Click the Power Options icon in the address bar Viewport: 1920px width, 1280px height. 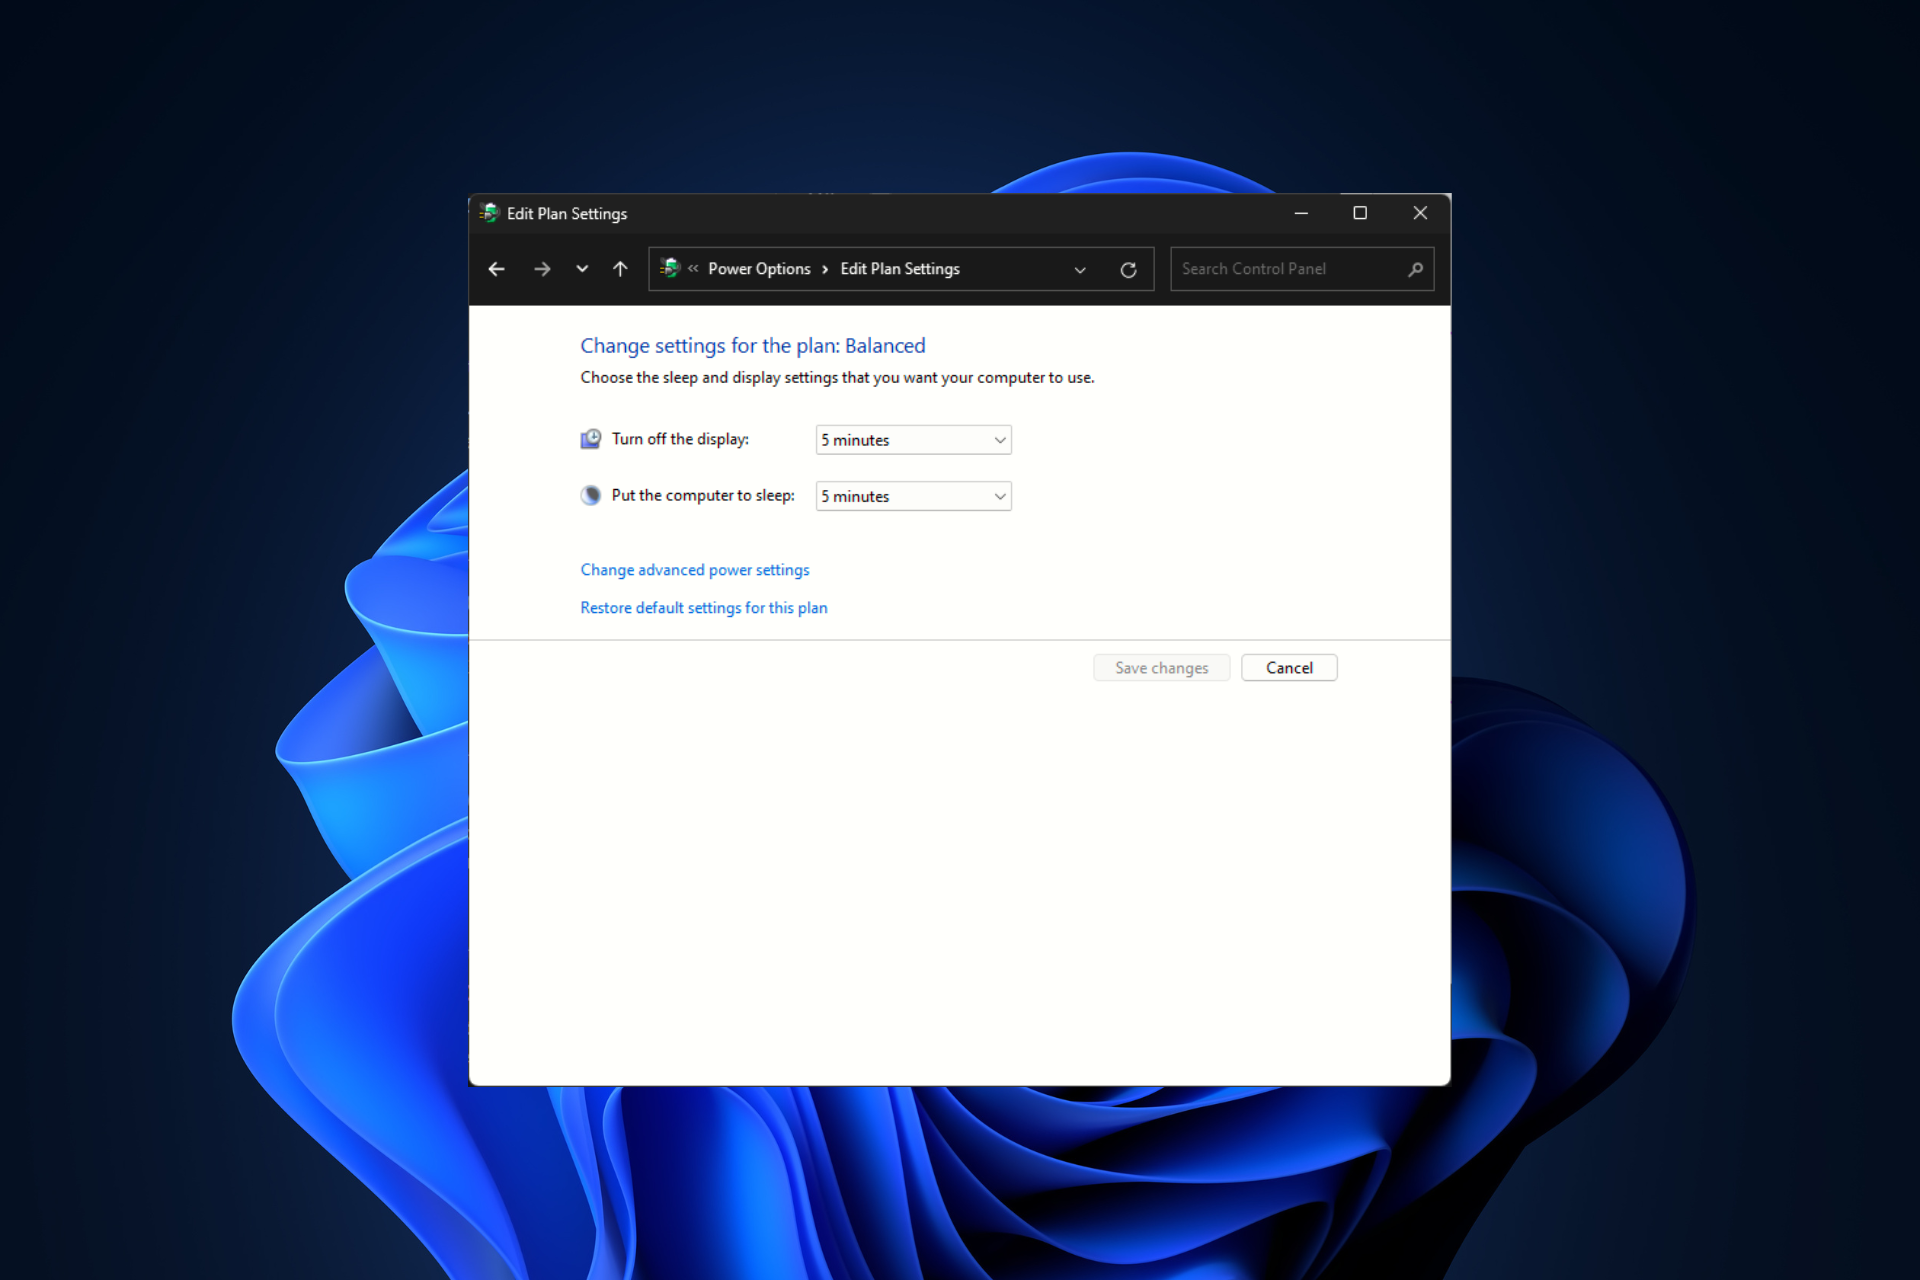670,268
